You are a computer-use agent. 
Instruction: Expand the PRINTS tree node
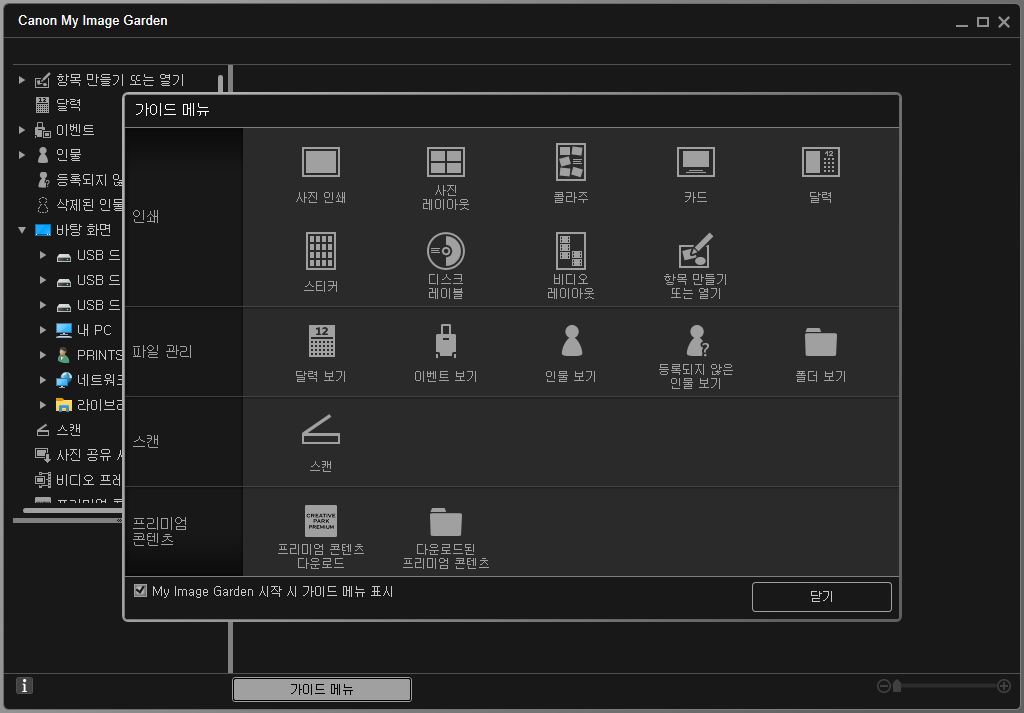tap(42, 355)
